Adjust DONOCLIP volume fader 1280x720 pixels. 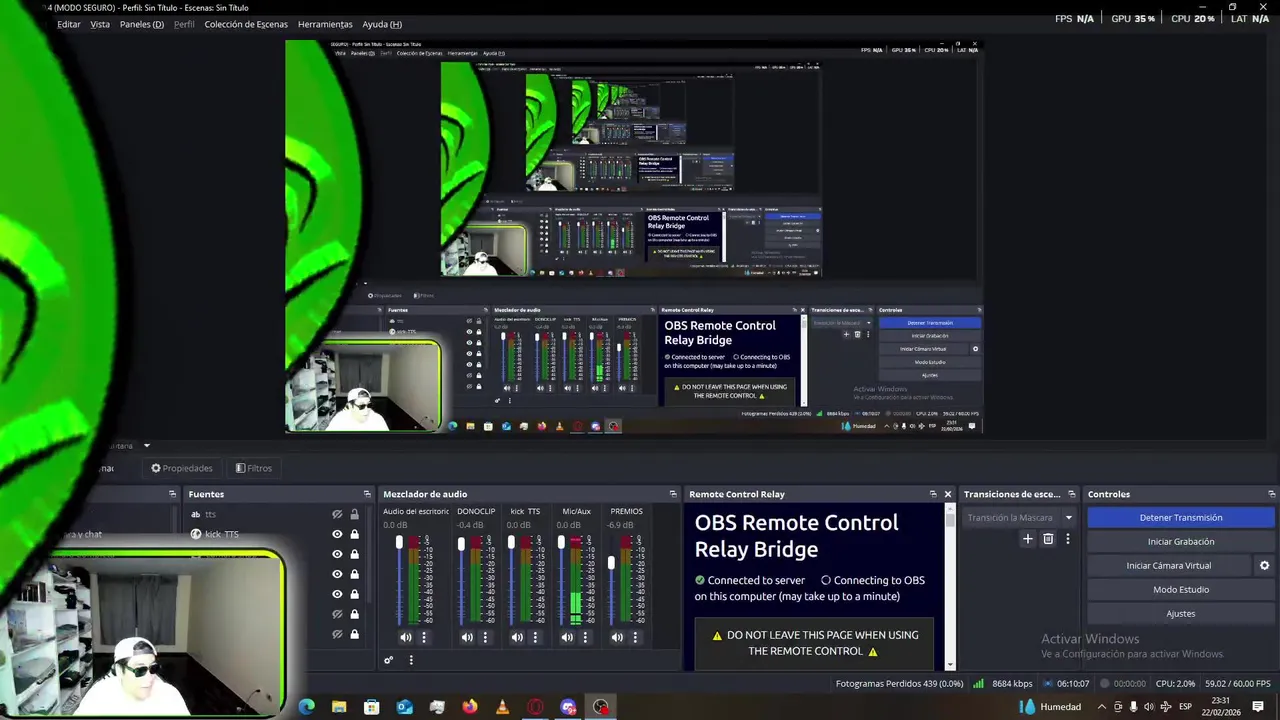pyautogui.click(x=461, y=544)
